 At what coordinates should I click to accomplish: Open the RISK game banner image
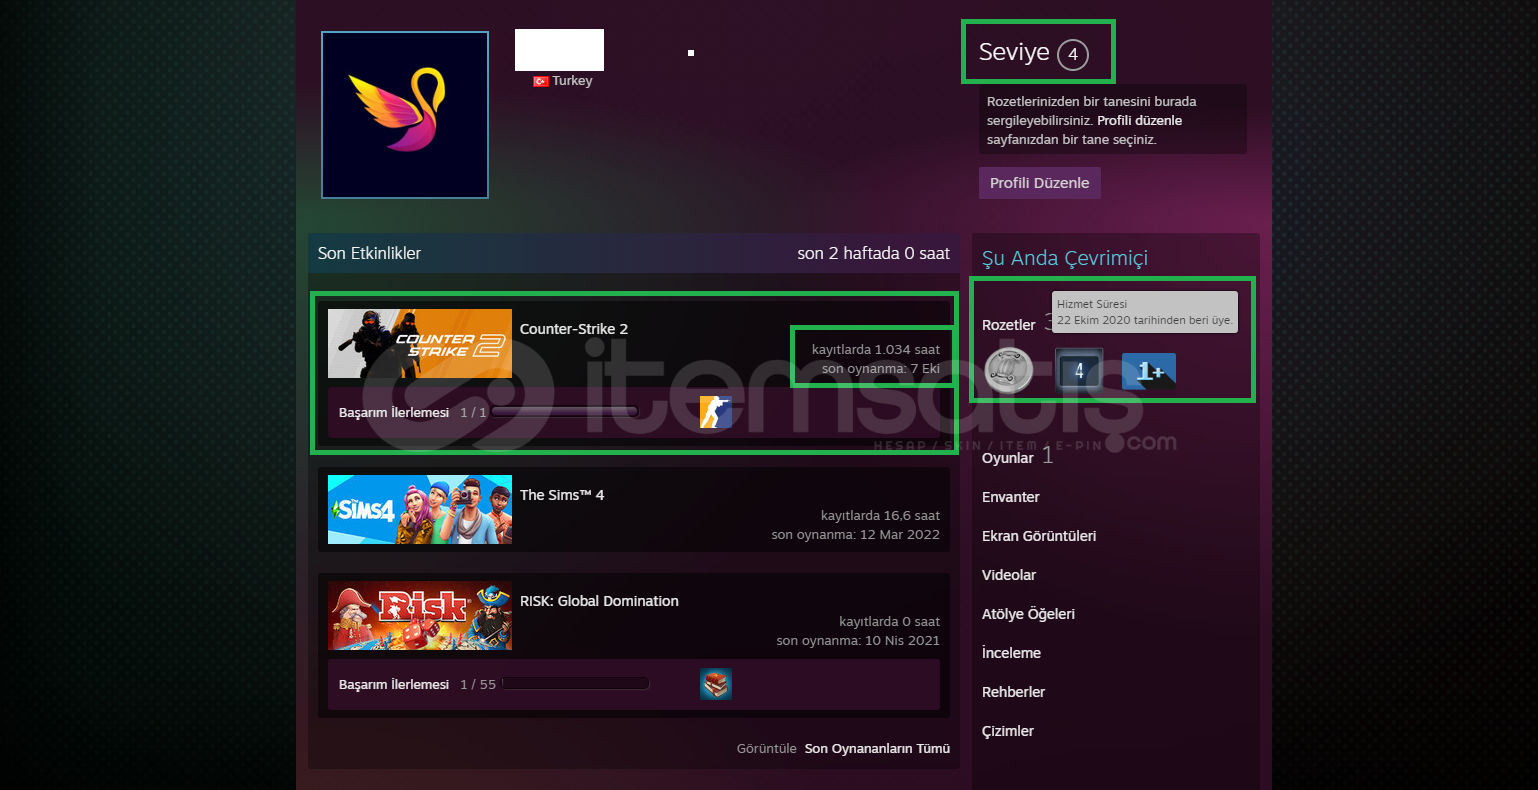(x=420, y=616)
